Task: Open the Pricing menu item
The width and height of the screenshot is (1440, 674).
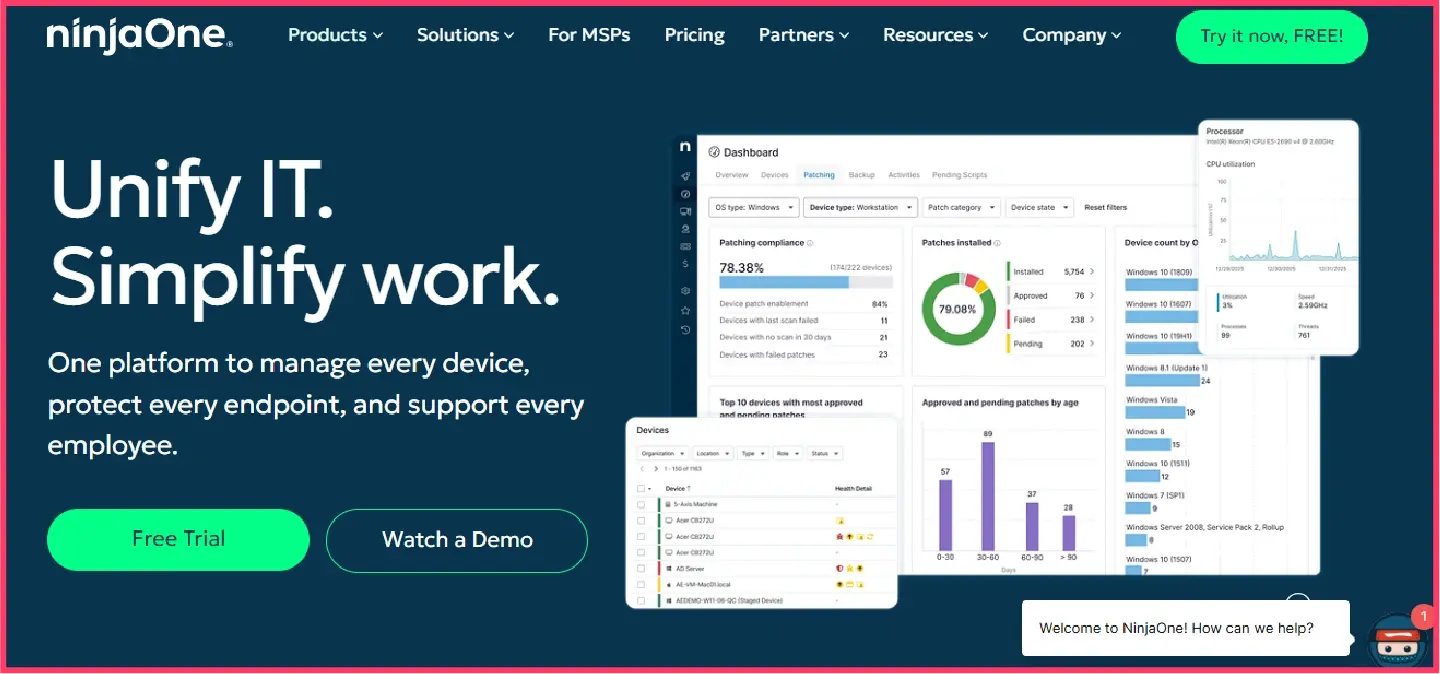Action: (x=695, y=35)
